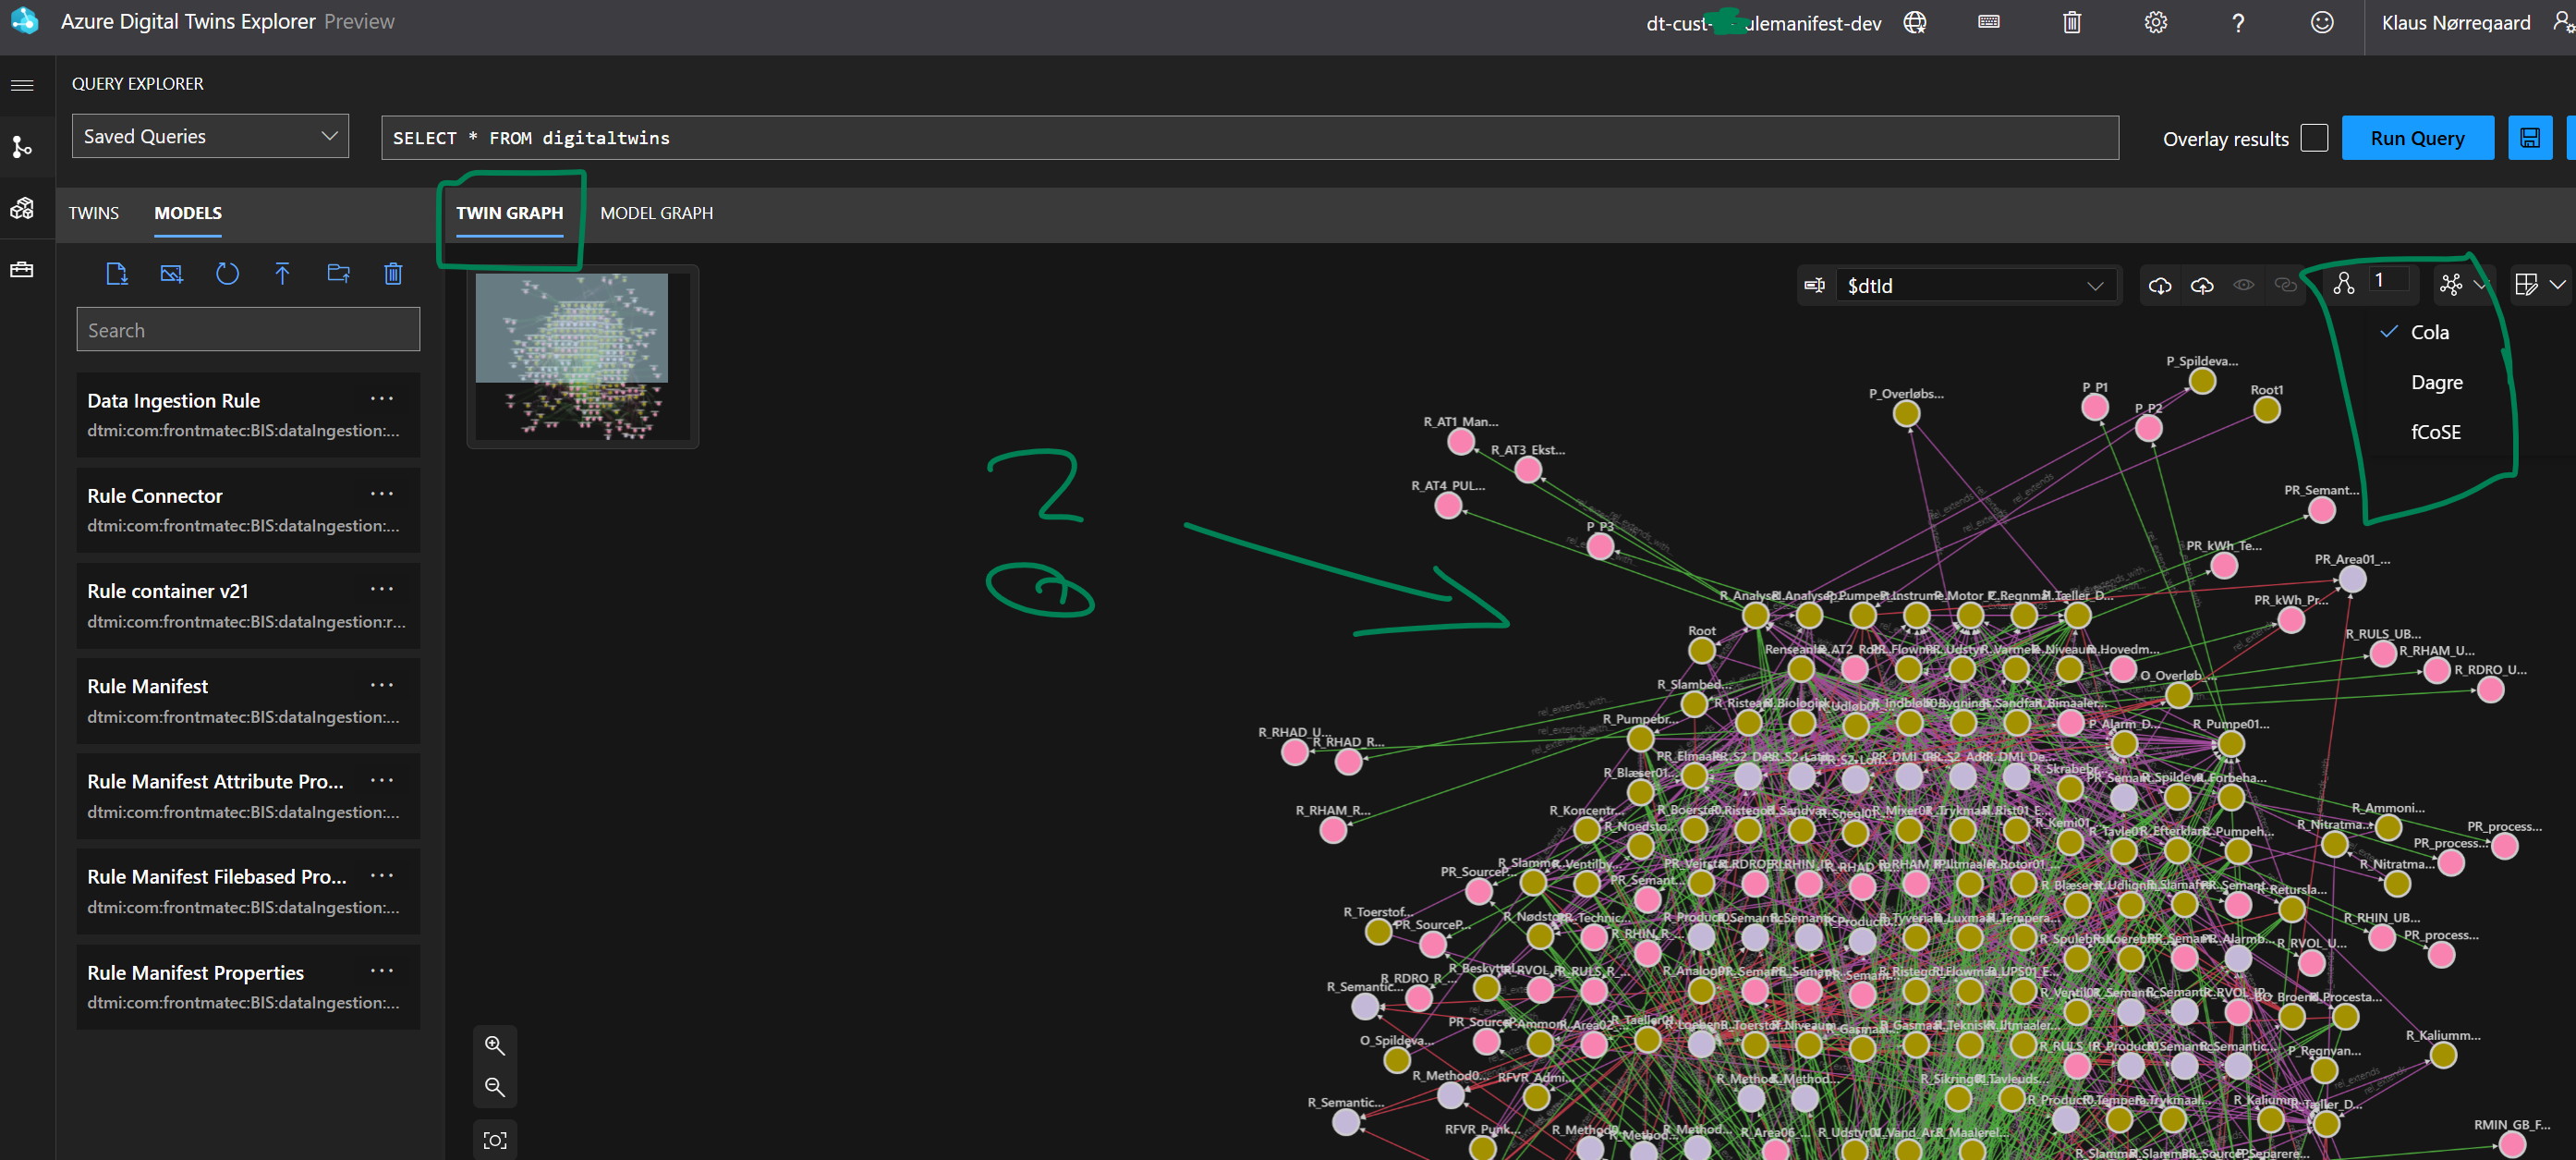Select the Rule Manifest Attribute Pro... model
The image size is (2576, 1160).
(x=248, y=796)
